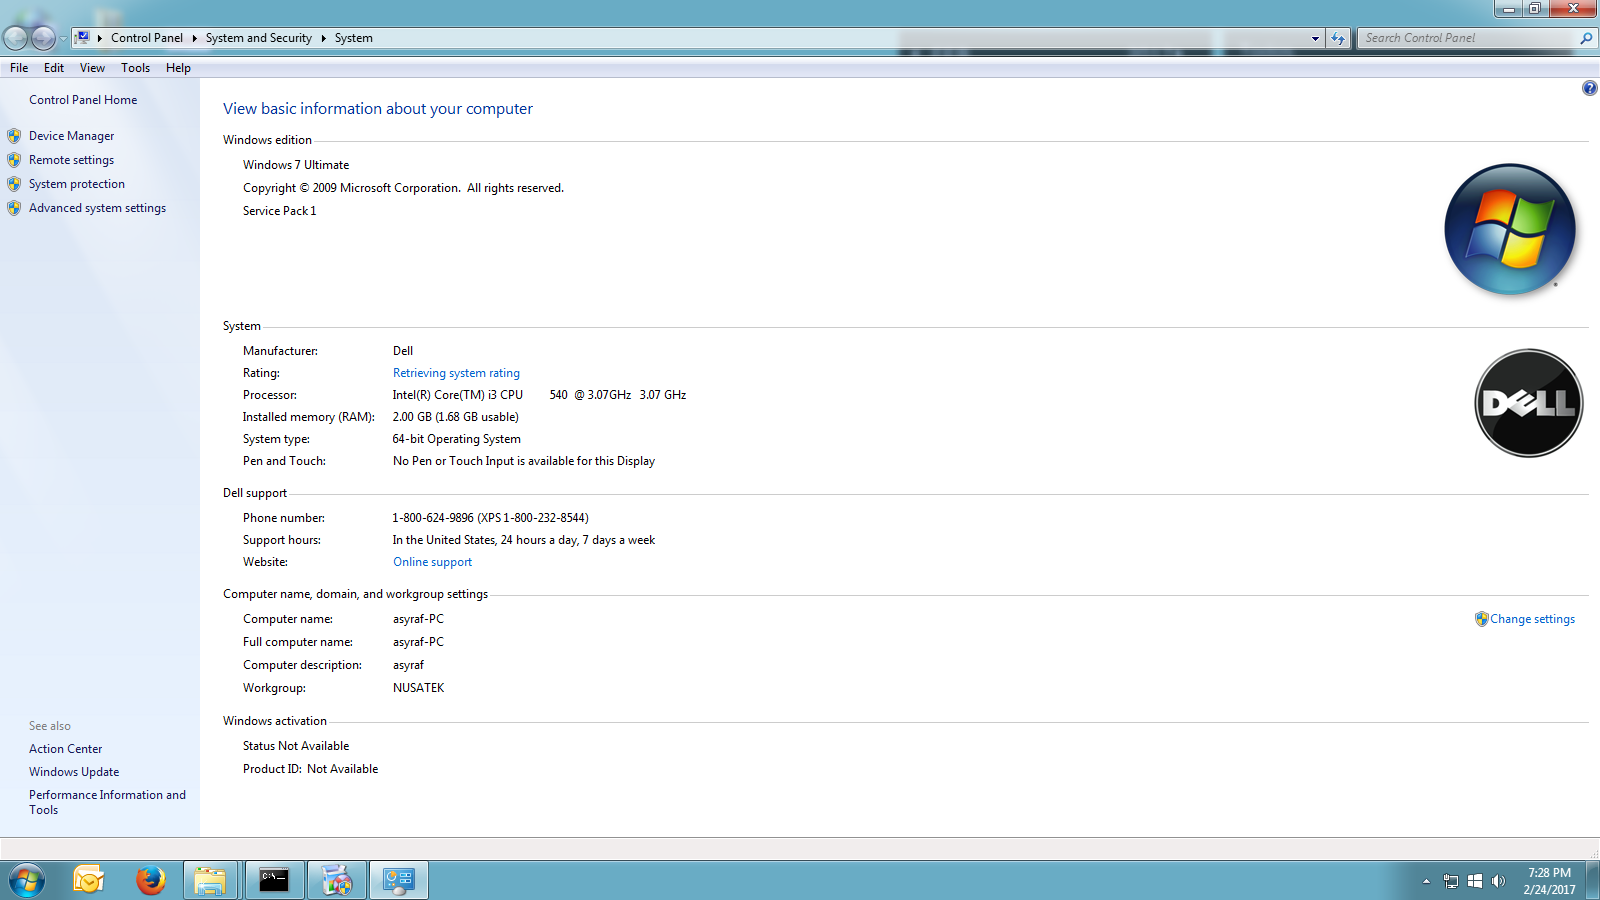Click the Change settings link

(x=1532, y=619)
